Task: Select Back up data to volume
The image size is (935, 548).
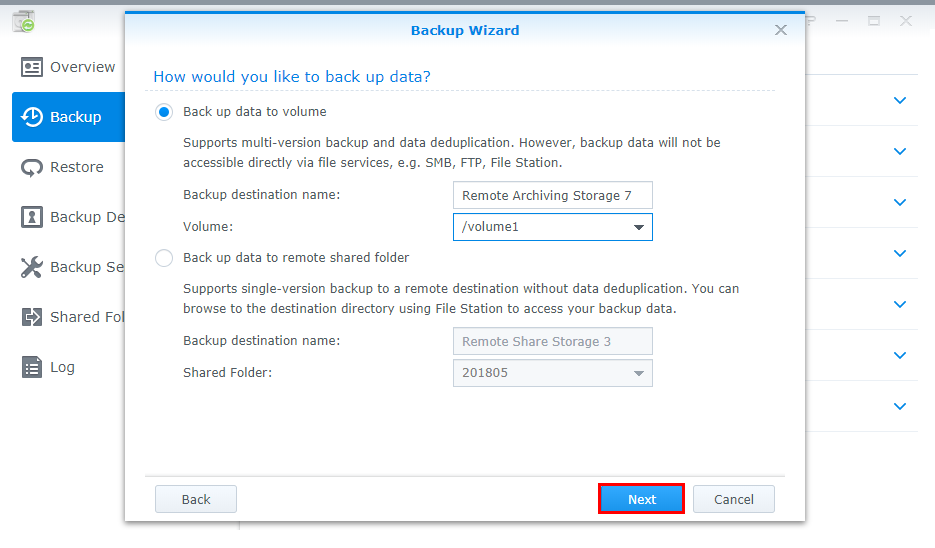Action: point(164,112)
